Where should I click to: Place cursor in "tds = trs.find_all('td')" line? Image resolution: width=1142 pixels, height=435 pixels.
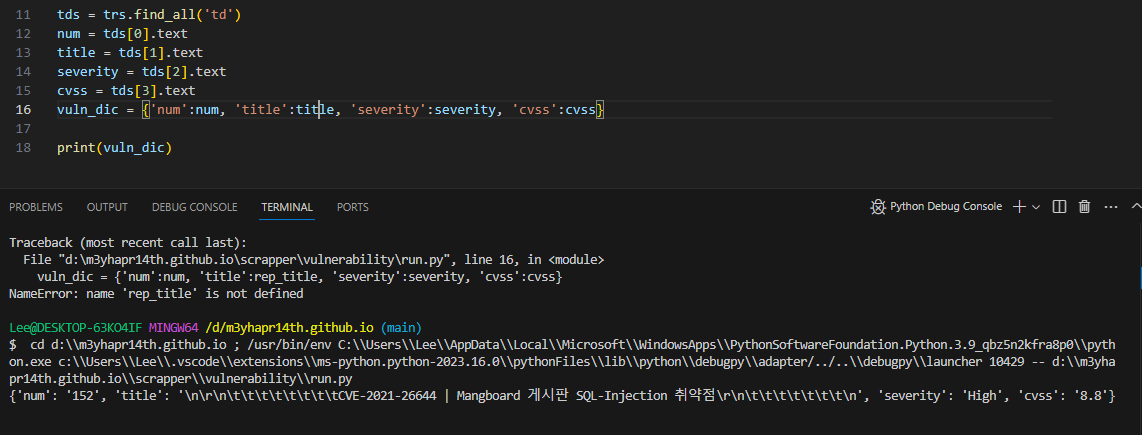coord(149,15)
